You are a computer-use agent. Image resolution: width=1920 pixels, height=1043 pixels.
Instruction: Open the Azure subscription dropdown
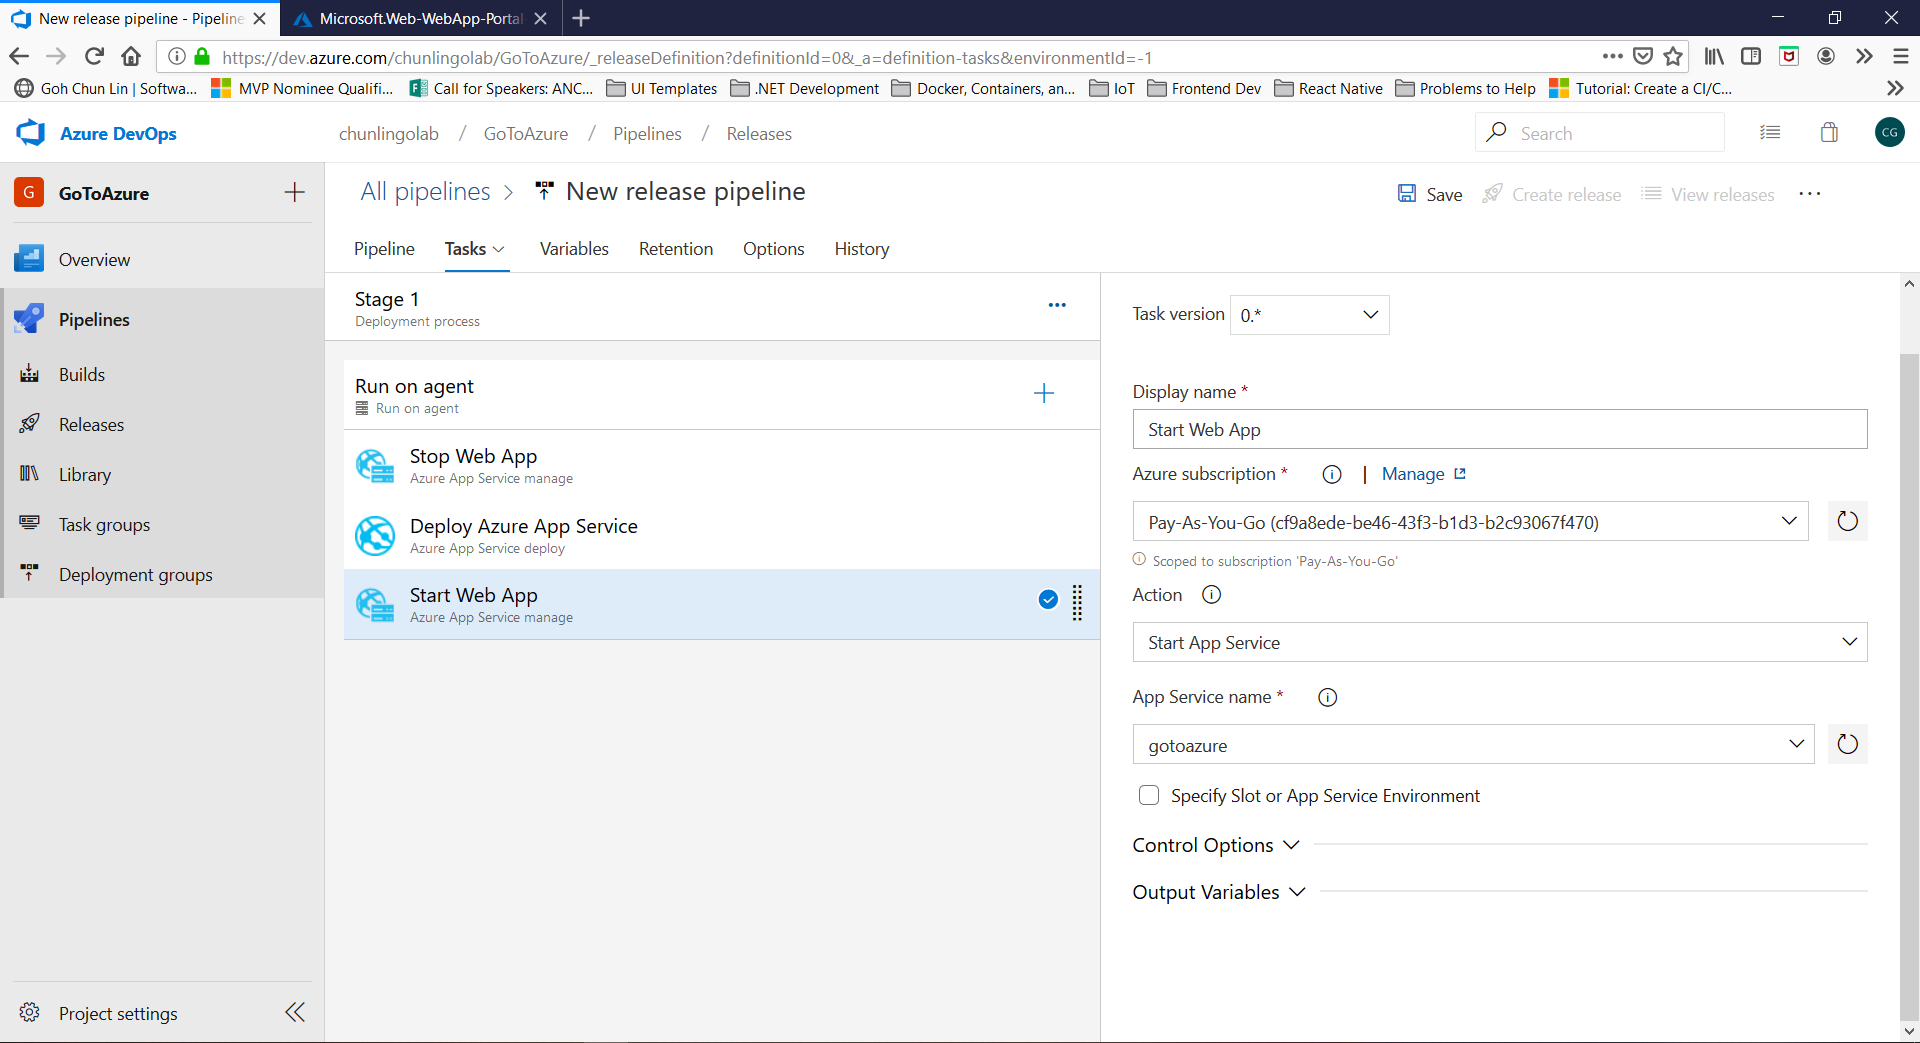[x=1470, y=522]
